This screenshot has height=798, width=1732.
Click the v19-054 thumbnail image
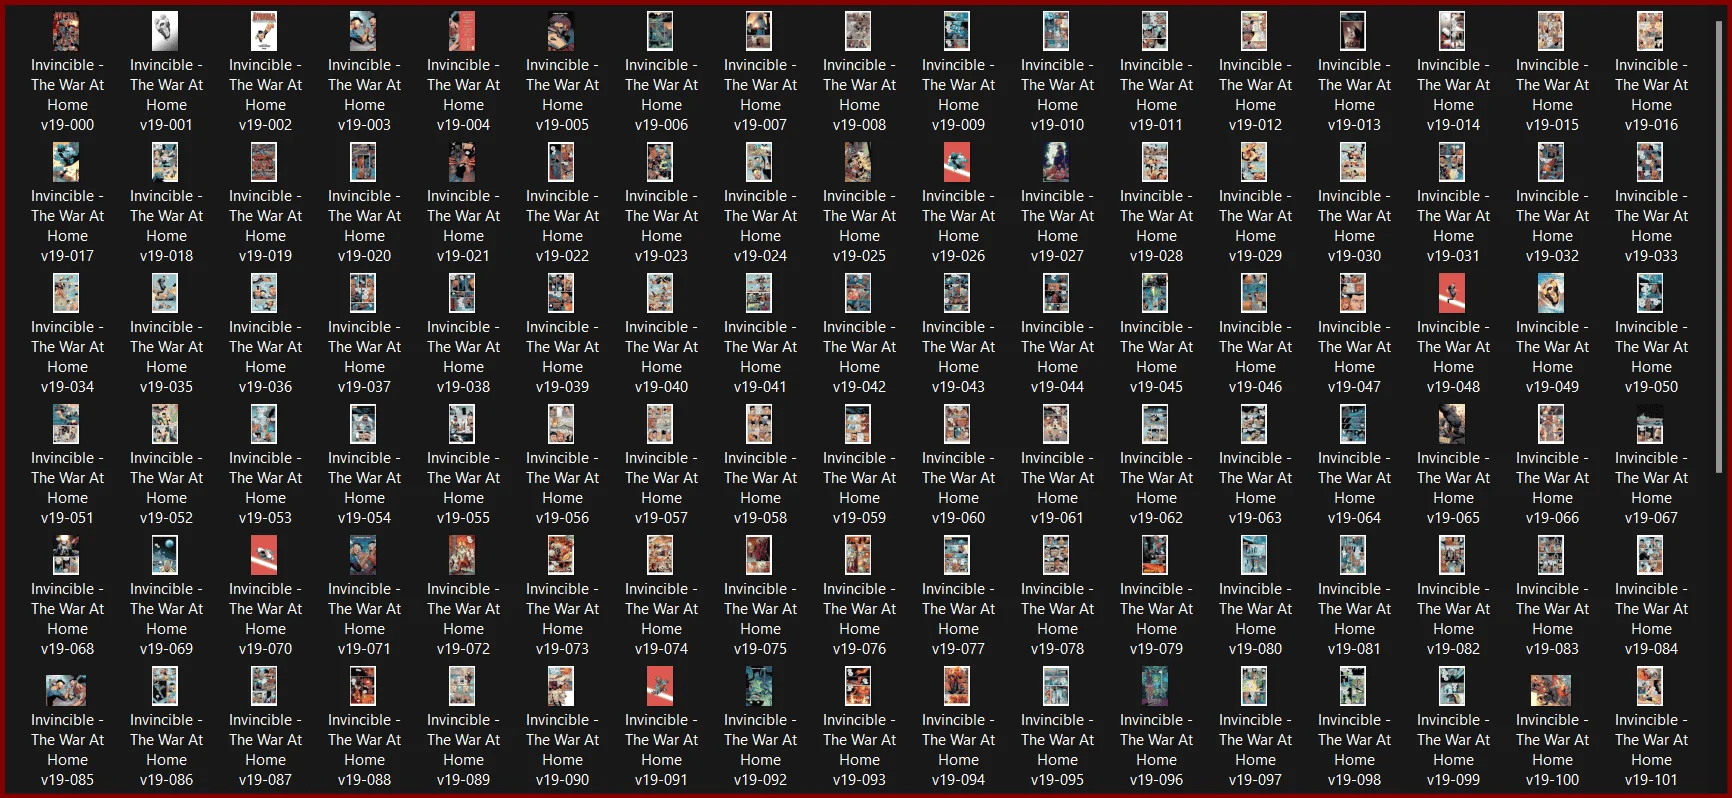(364, 425)
